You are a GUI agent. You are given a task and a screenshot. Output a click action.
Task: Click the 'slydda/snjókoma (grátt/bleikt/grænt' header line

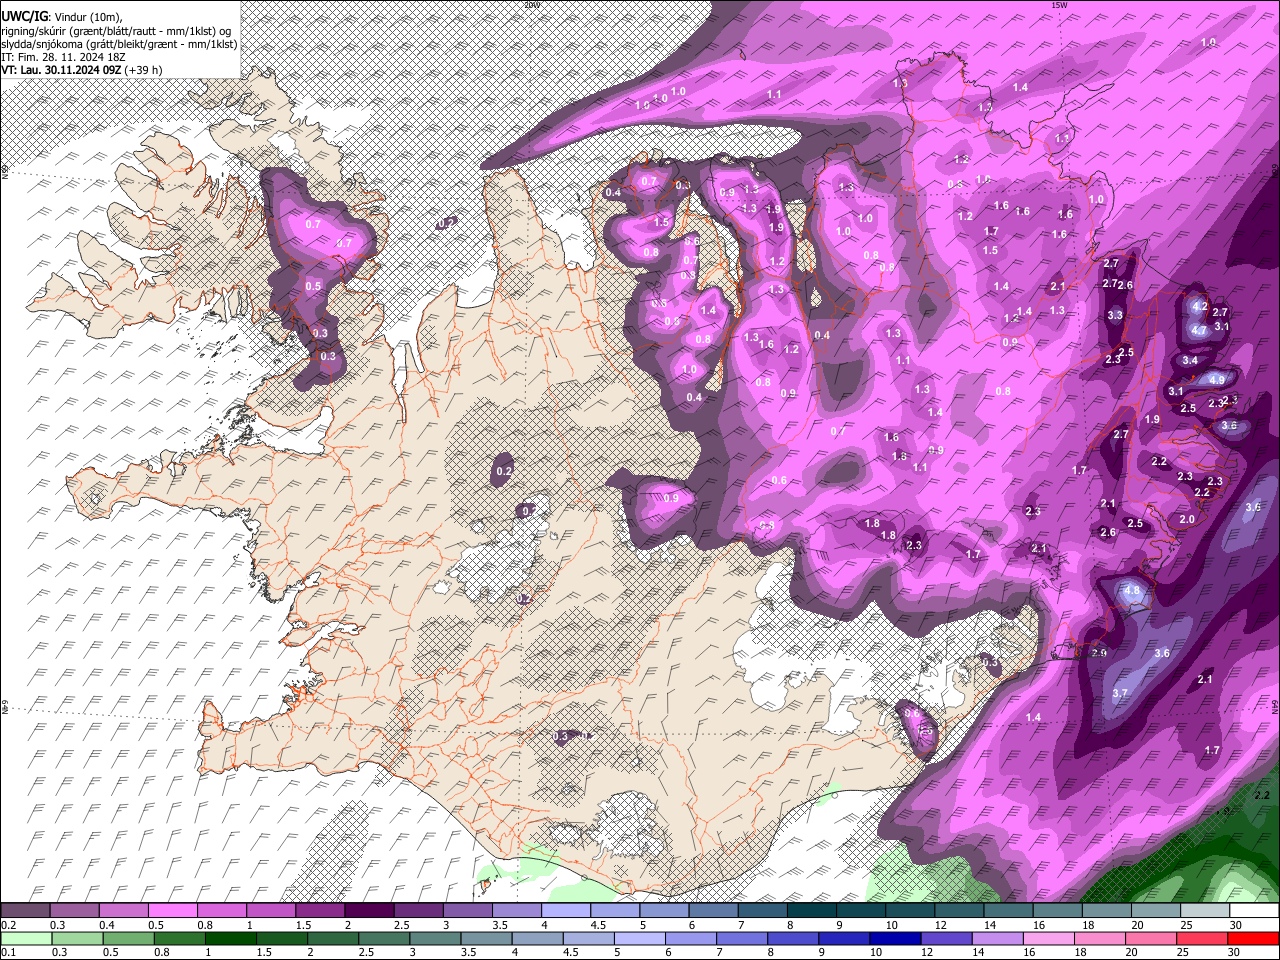119,44
